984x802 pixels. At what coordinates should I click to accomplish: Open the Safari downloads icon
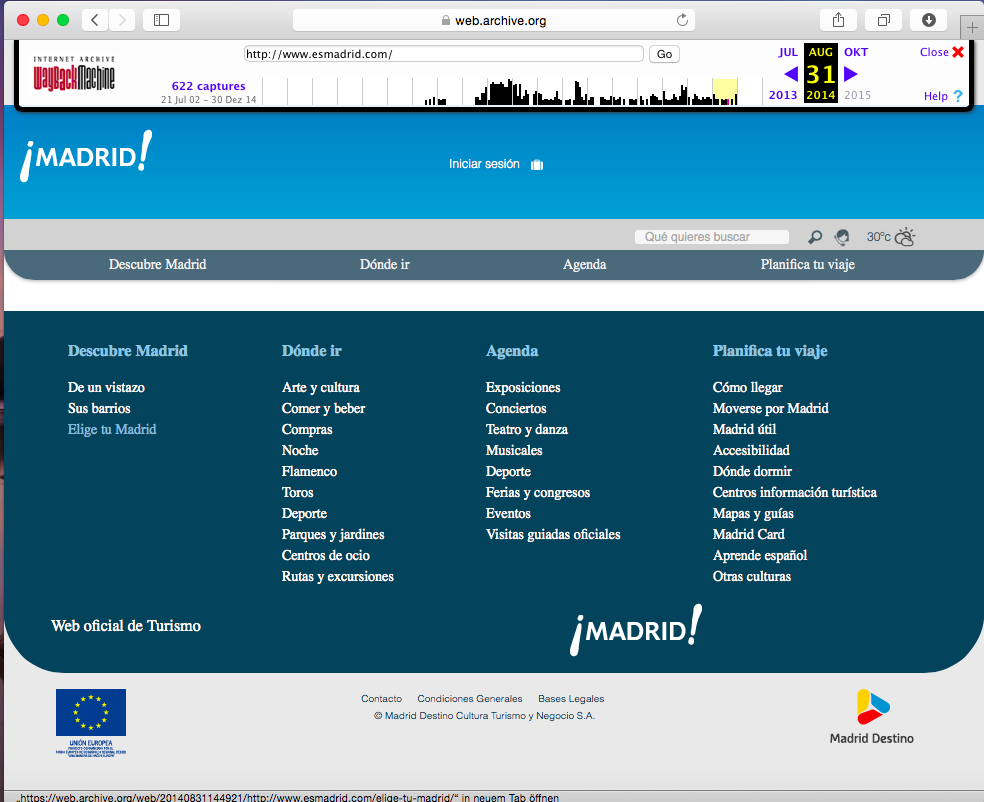pyautogui.click(x=928, y=20)
